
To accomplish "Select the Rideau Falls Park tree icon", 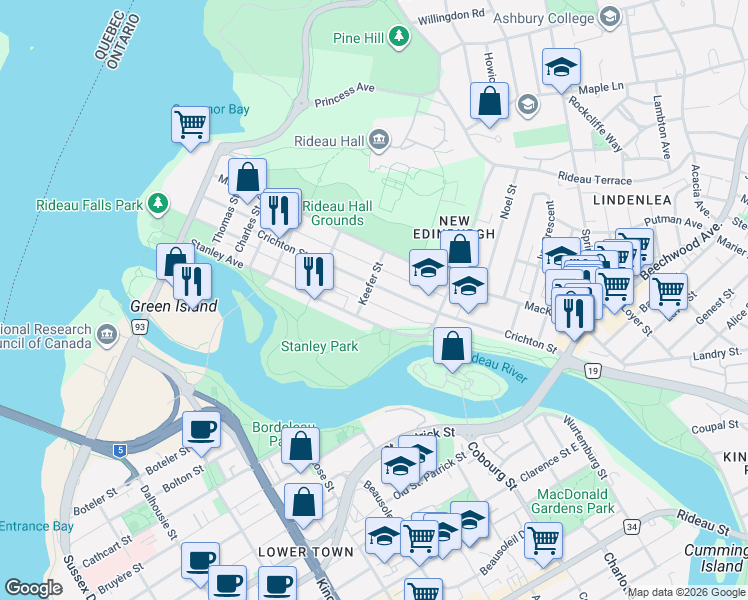I will (158, 205).
